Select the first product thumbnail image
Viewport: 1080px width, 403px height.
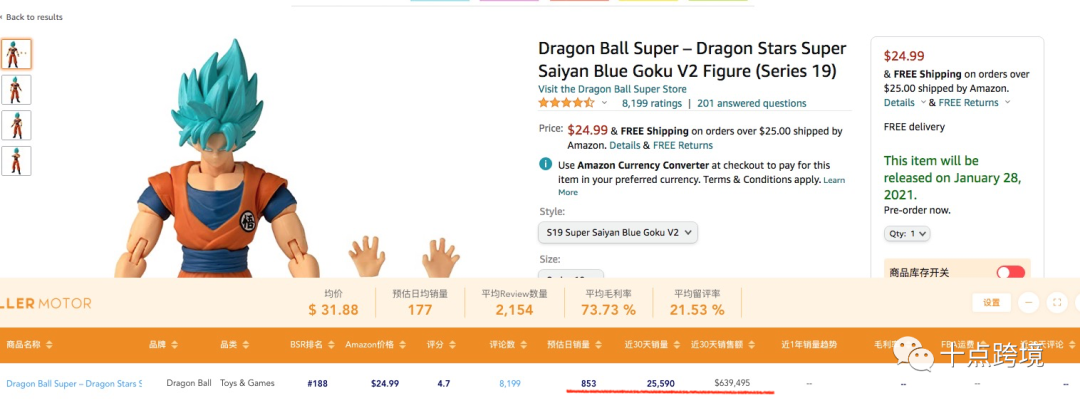16,54
